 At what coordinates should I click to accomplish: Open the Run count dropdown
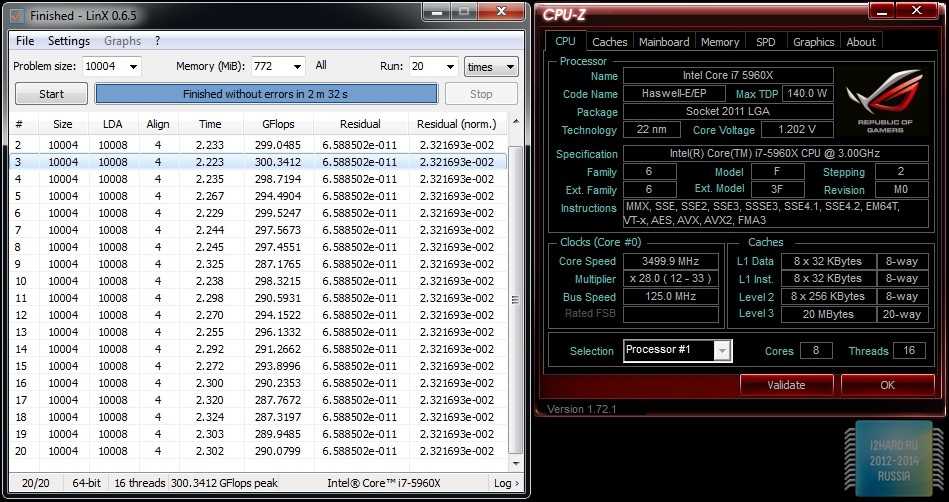pos(449,67)
